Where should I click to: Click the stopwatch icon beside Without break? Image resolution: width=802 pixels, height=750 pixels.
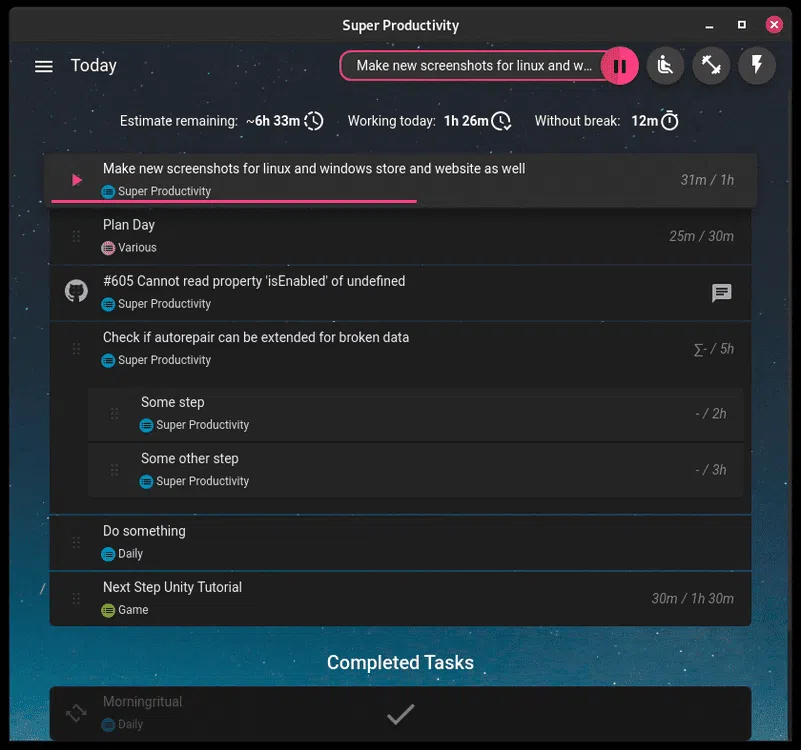[x=670, y=121]
